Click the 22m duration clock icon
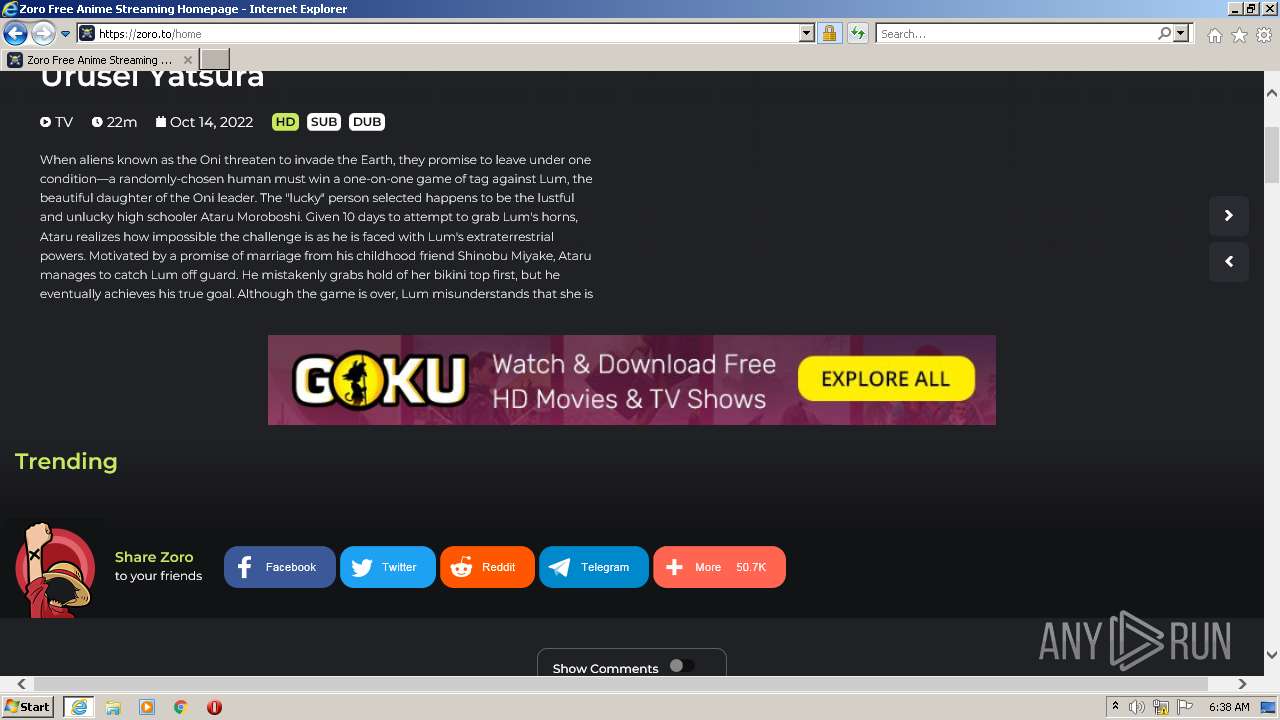This screenshot has width=1280, height=720. 97,122
